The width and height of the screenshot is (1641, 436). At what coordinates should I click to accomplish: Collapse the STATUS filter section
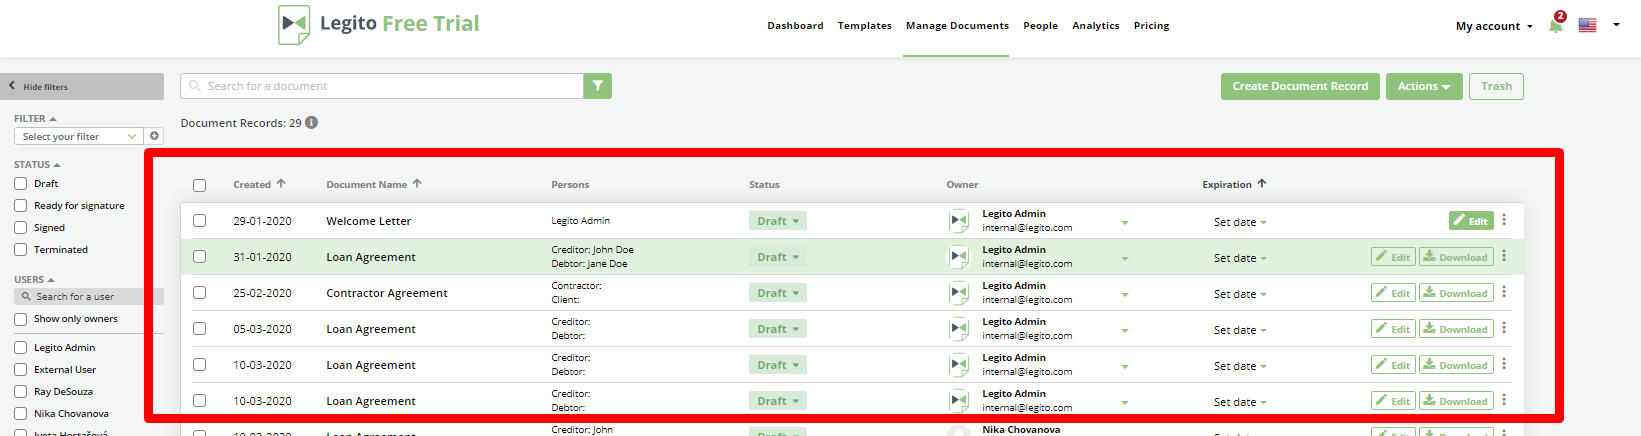[x=37, y=164]
